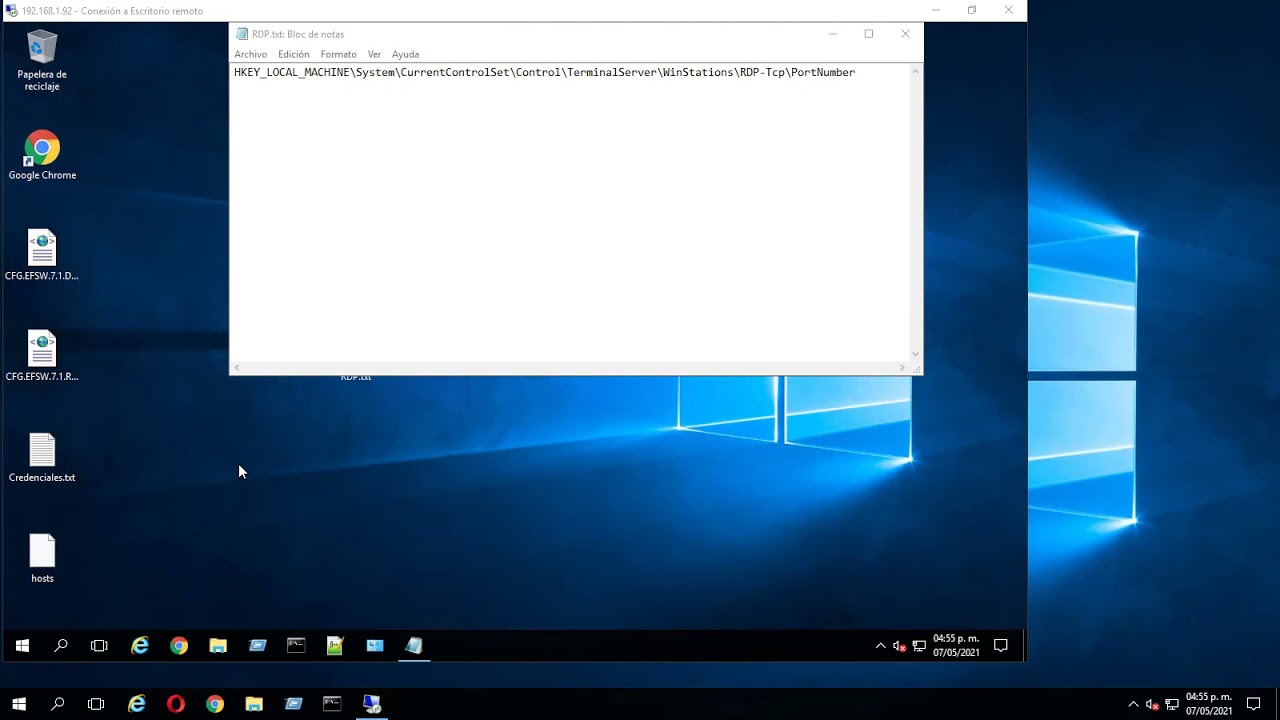Open Google Chrome desktop shortcut
The height and width of the screenshot is (720, 1280).
tap(42, 156)
